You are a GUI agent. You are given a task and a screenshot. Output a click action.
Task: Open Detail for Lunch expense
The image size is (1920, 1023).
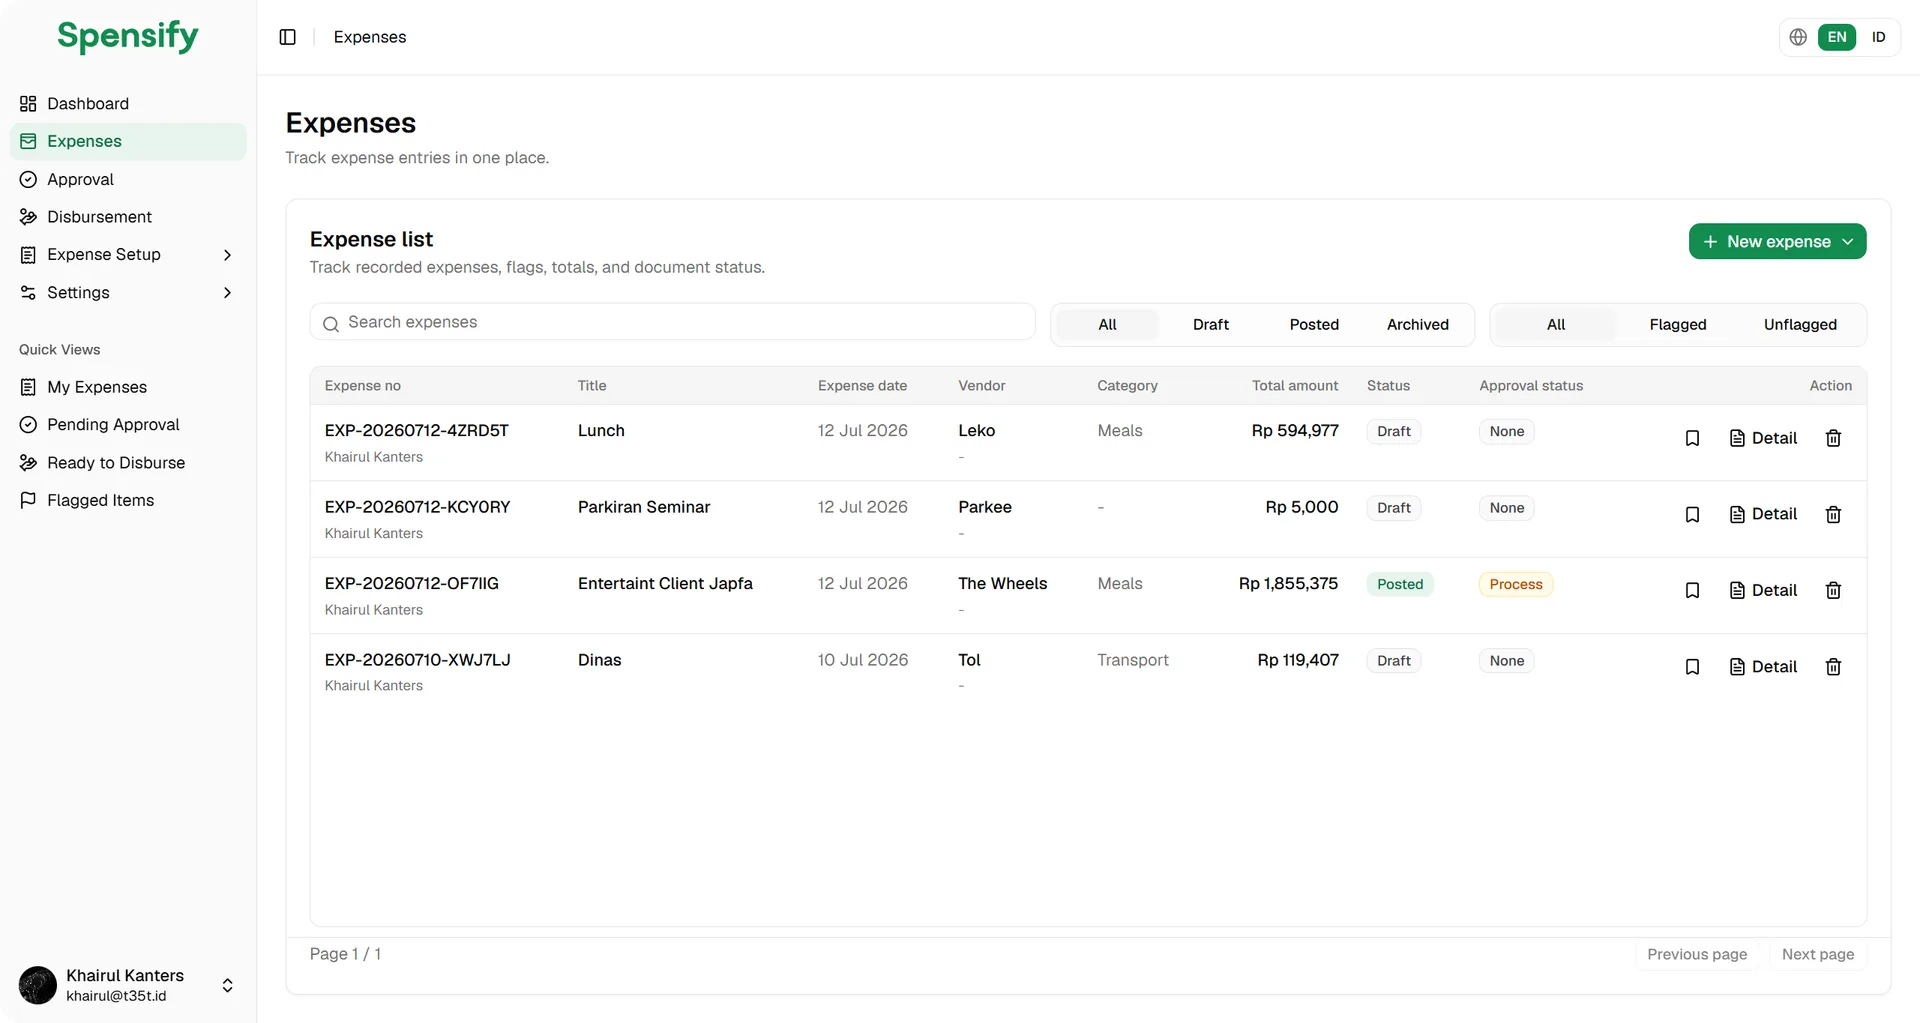click(1763, 438)
